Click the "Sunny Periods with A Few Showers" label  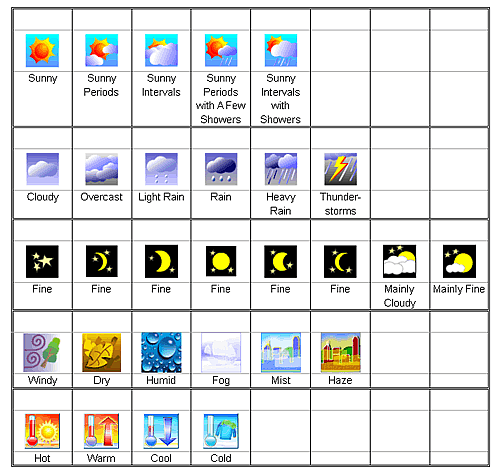coord(221,99)
